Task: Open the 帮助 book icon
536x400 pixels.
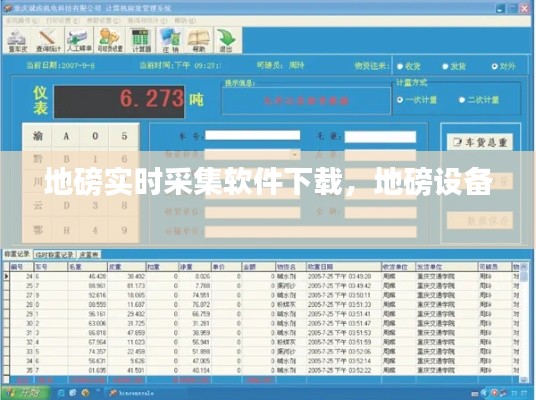Action: pyautogui.click(x=199, y=41)
